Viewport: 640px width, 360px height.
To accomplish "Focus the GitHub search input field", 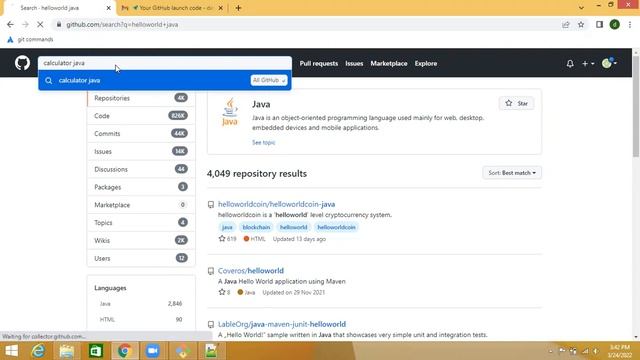I will coord(164,63).
